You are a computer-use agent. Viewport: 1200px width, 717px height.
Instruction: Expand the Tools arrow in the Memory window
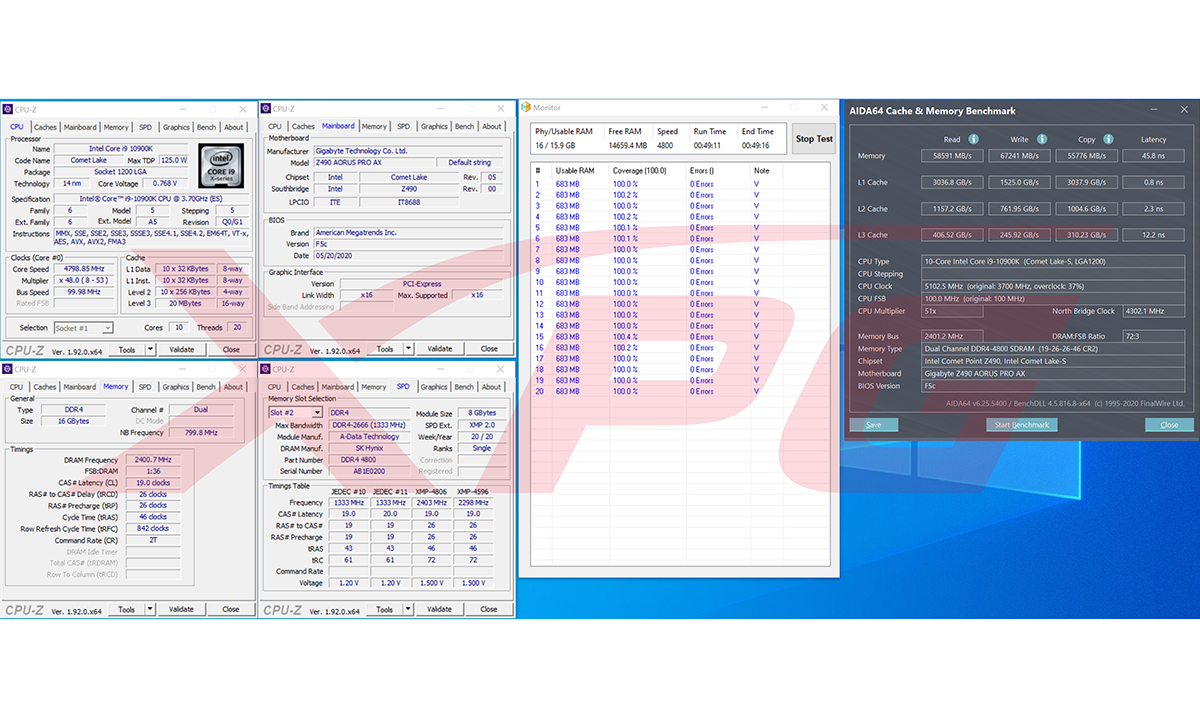tap(151, 609)
